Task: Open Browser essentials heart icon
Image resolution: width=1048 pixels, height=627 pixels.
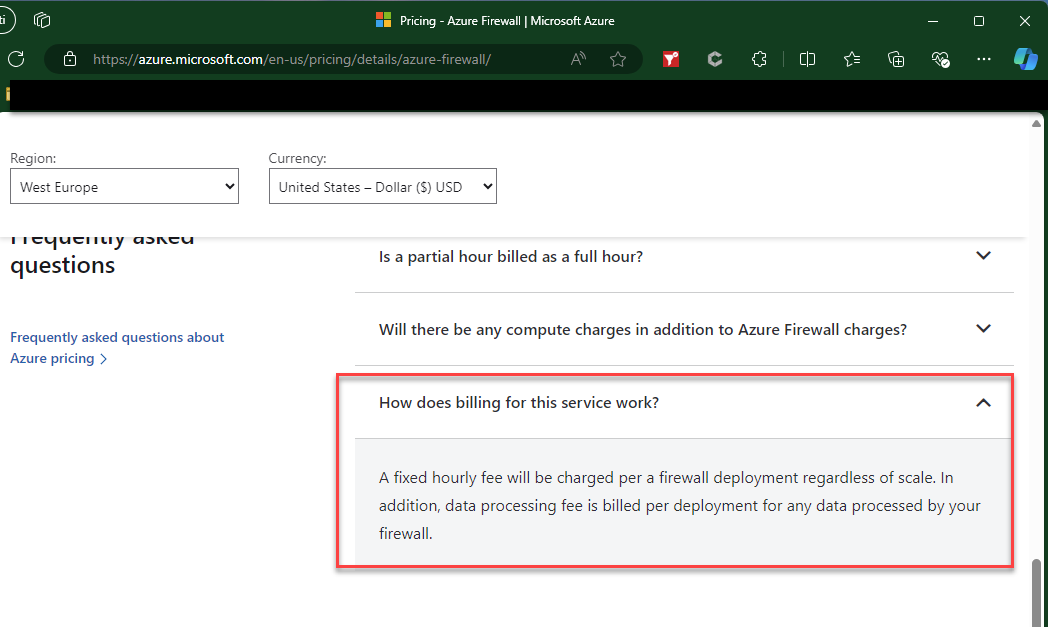Action: [x=940, y=59]
